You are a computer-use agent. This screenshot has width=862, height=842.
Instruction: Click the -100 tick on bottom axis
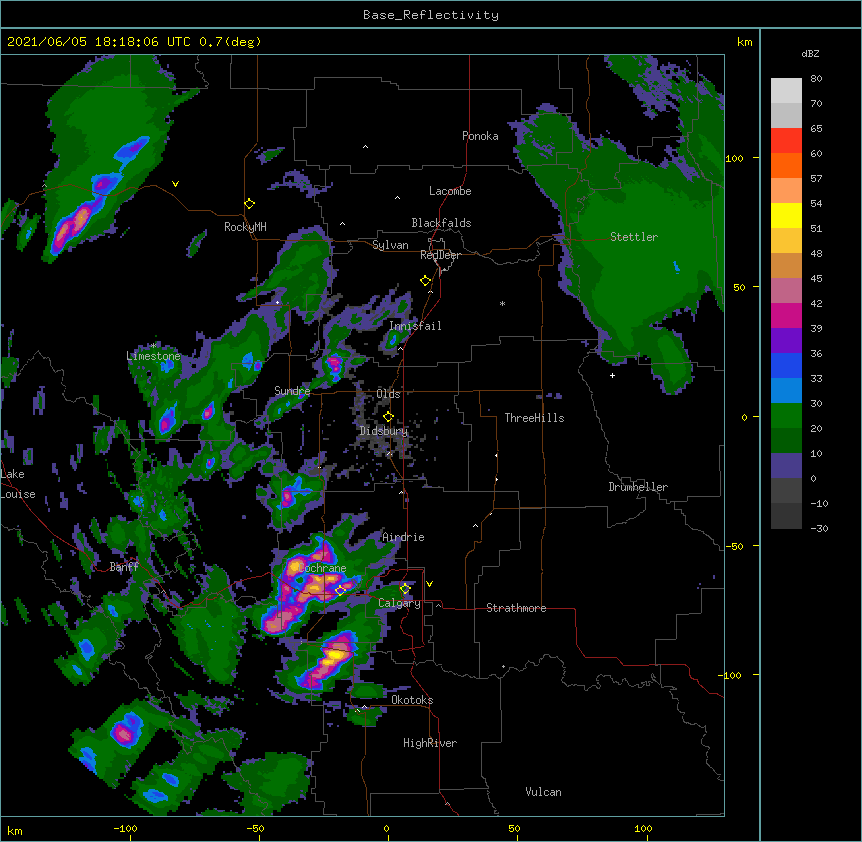click(x=125, y=828)
